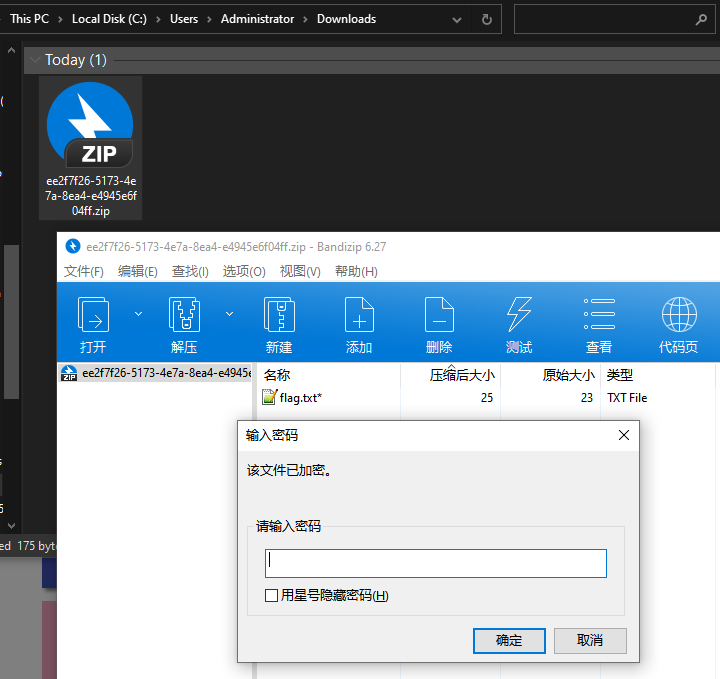Collapse the Today (1) group
The height and width of the screenshot is (679, 720).
pyautogui.click(x=35, y=60)
